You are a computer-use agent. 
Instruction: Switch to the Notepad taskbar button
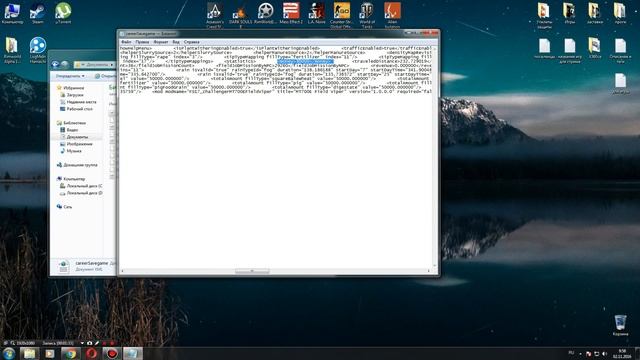click(133, 353)
